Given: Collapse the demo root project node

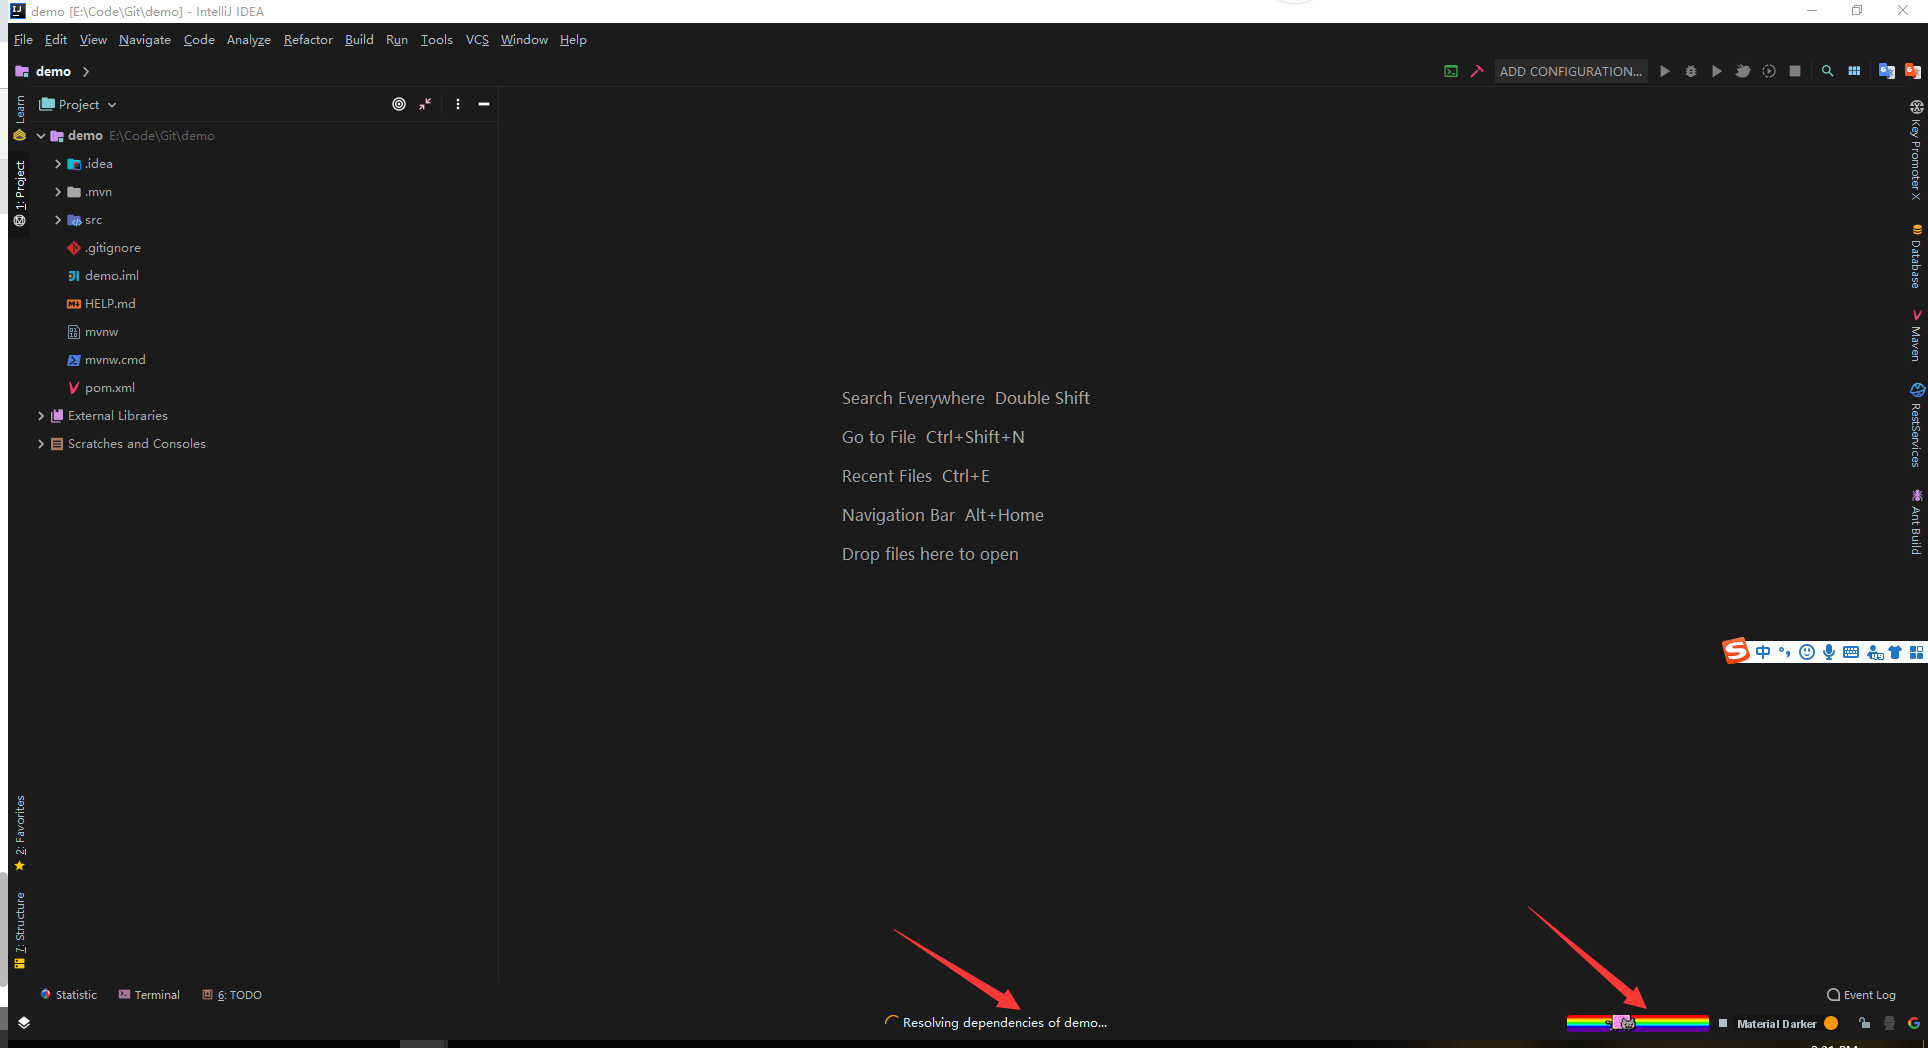Looking at the screenshot, I should pyautogui.click(x=41, y=136).
